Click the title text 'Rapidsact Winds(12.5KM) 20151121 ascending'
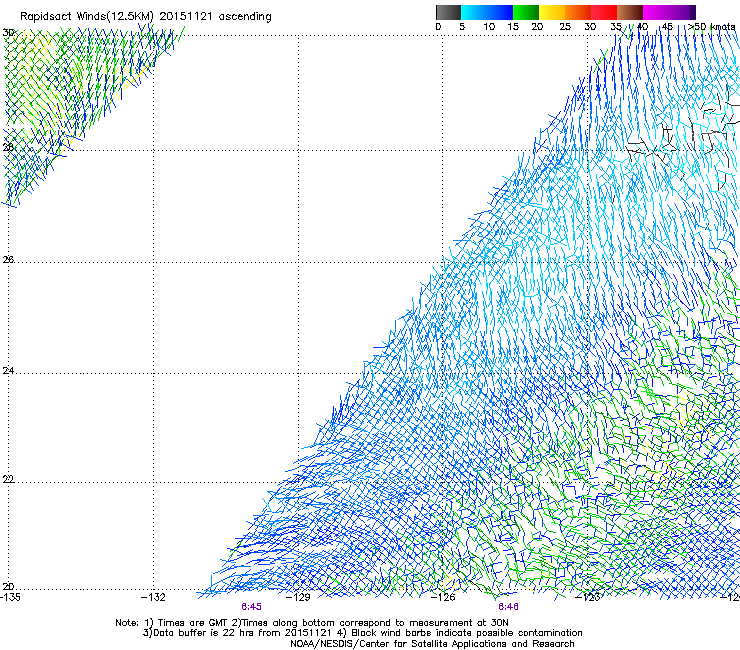The height and width of the screenshot is (650, 740). 146,17
